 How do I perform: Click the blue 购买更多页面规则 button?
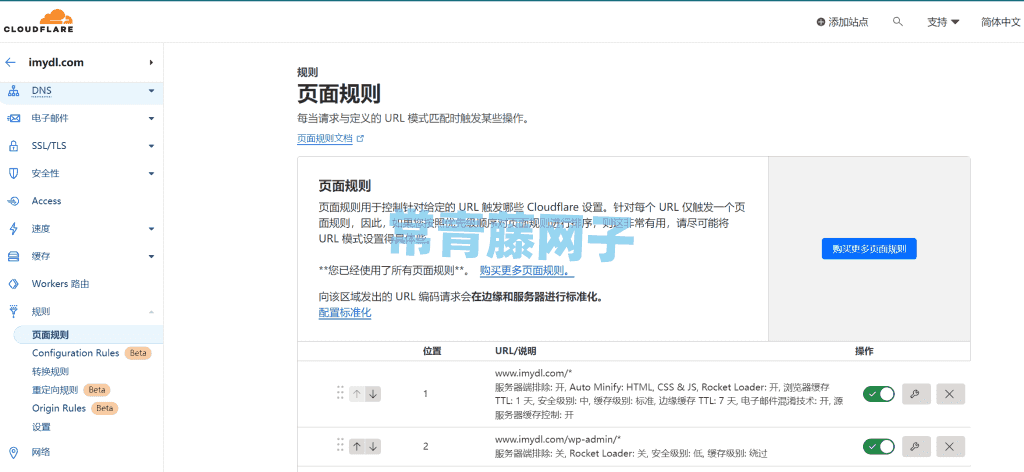(x=869, y=249)
